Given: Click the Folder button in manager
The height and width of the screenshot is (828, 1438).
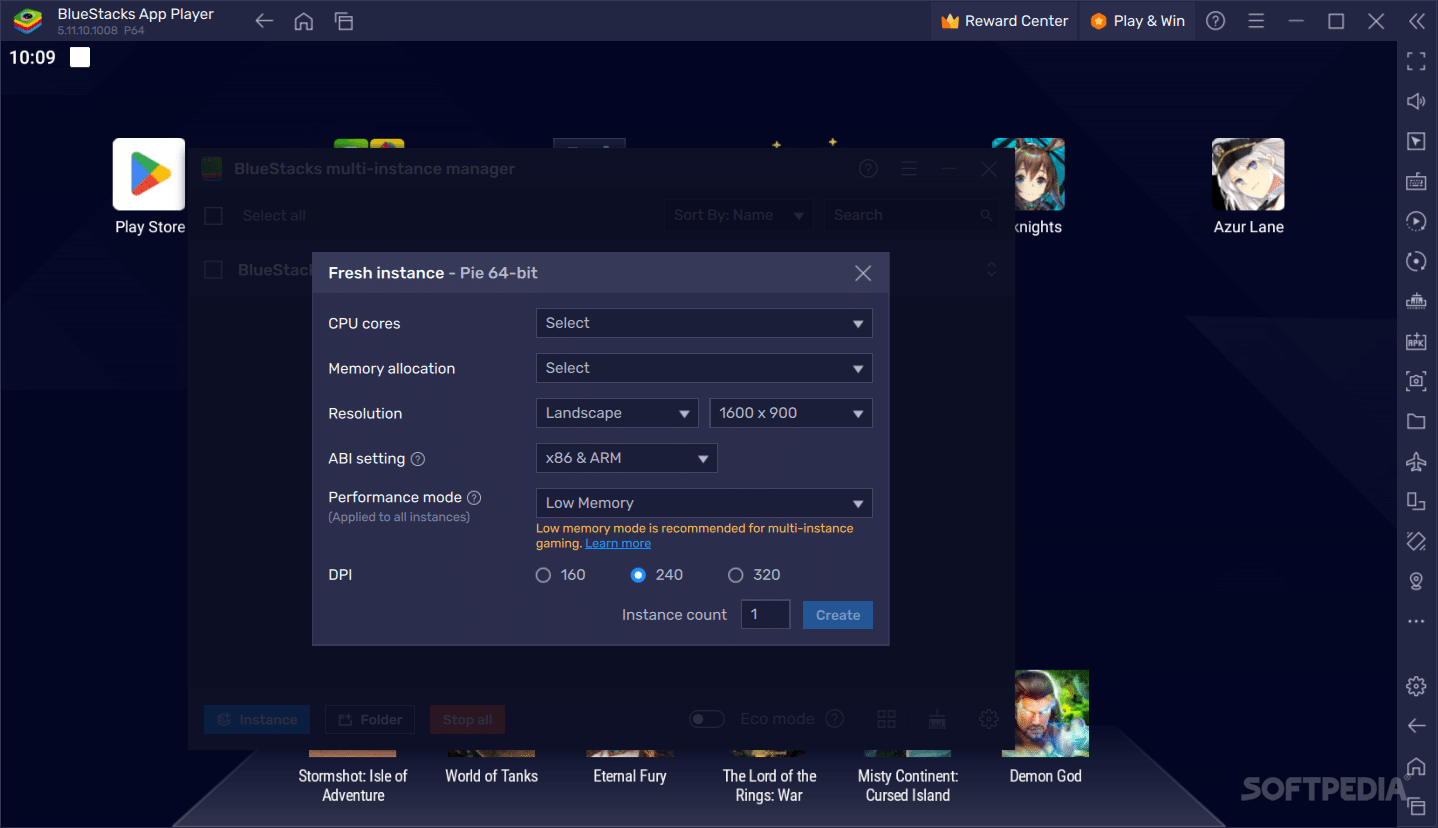Looking at the screenshot, I should pos(370,719).
